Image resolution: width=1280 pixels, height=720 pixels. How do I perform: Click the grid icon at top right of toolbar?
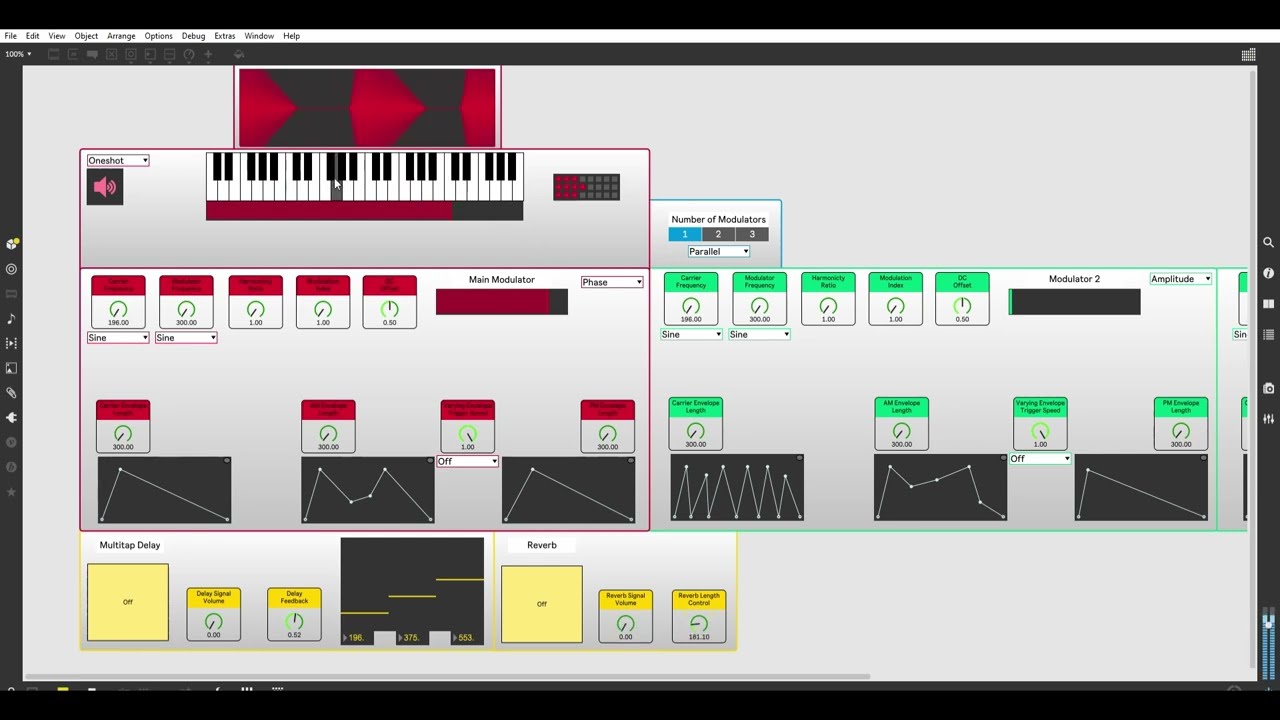[1248, 55]
